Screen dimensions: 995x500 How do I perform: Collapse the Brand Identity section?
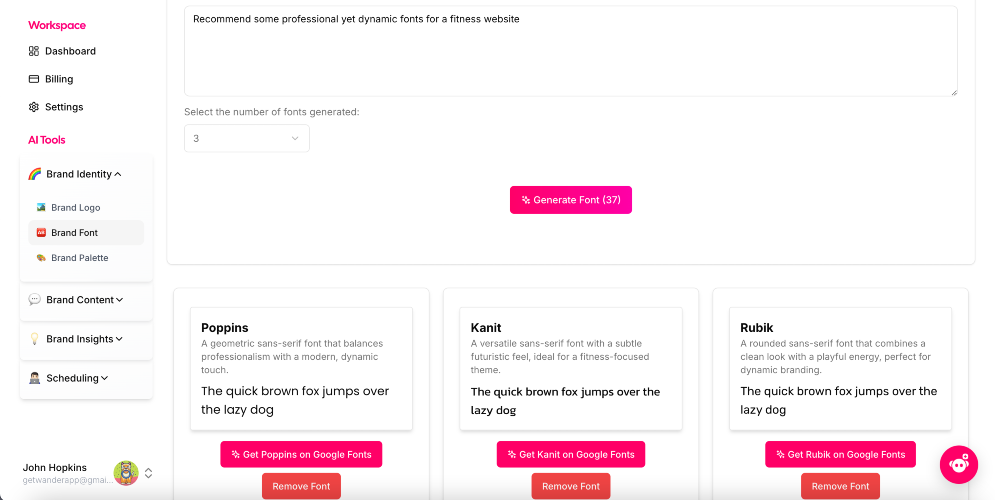118,174
